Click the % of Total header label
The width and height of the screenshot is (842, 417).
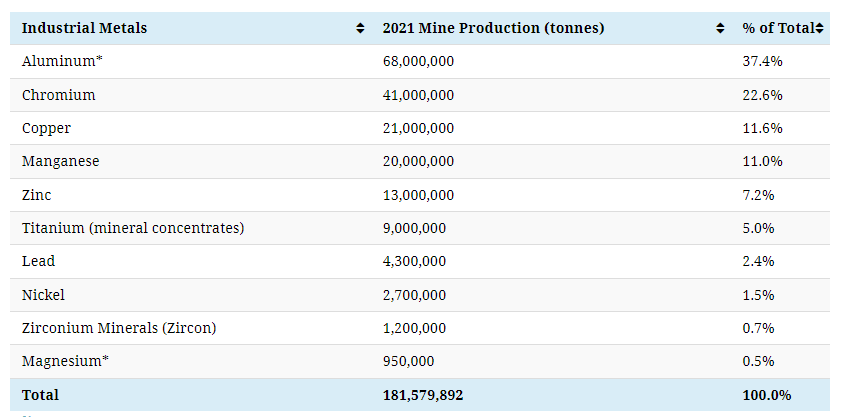777,28
